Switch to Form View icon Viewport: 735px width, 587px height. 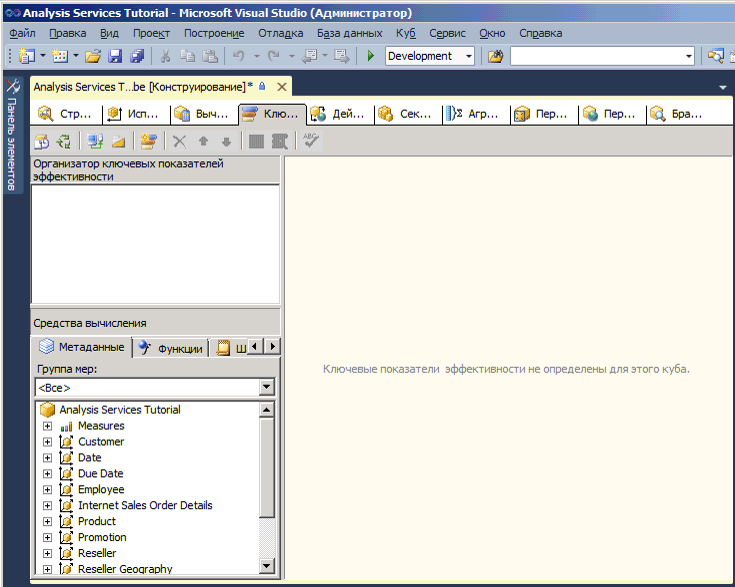(256, 141)
